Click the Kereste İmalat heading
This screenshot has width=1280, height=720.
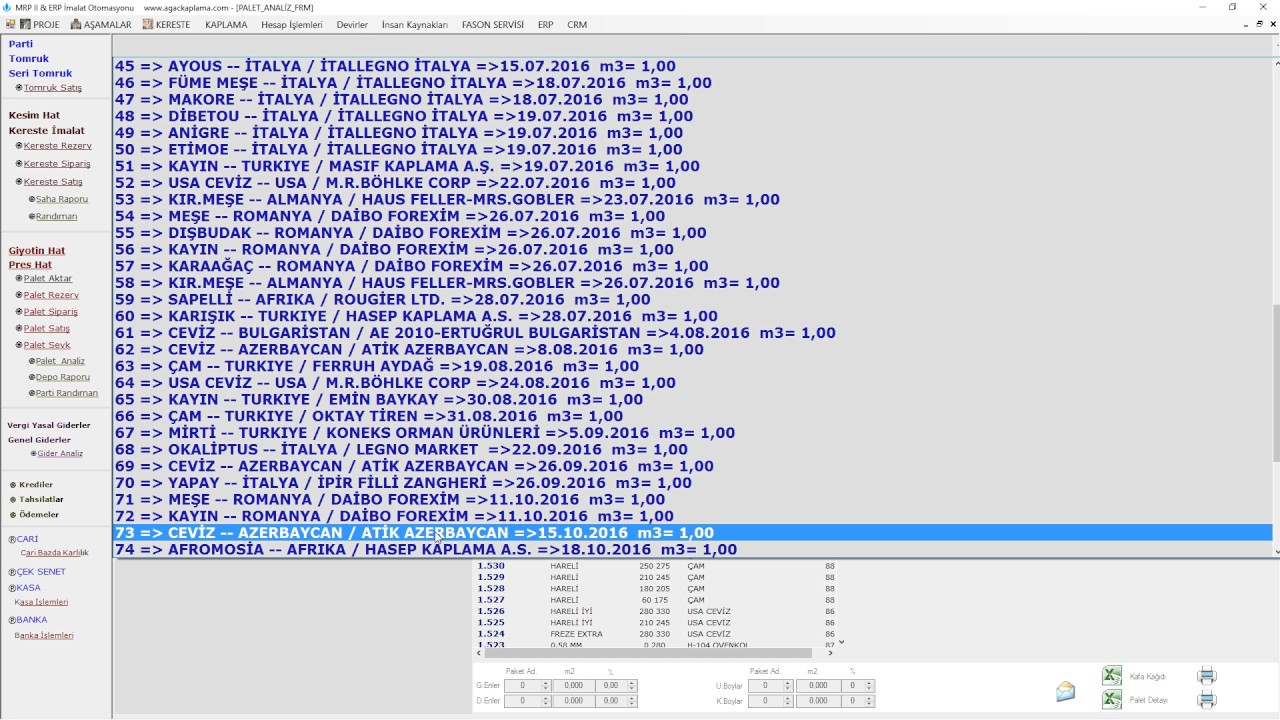point(46,131)
